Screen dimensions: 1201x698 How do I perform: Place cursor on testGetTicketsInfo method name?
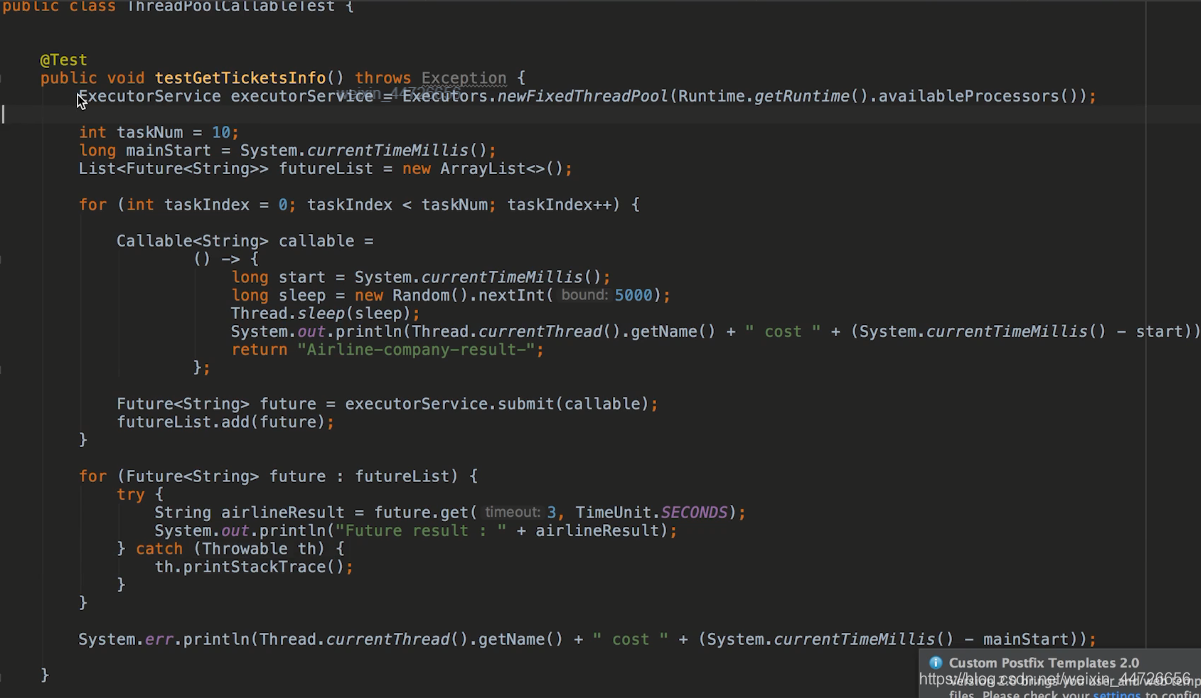coord(240,78)
